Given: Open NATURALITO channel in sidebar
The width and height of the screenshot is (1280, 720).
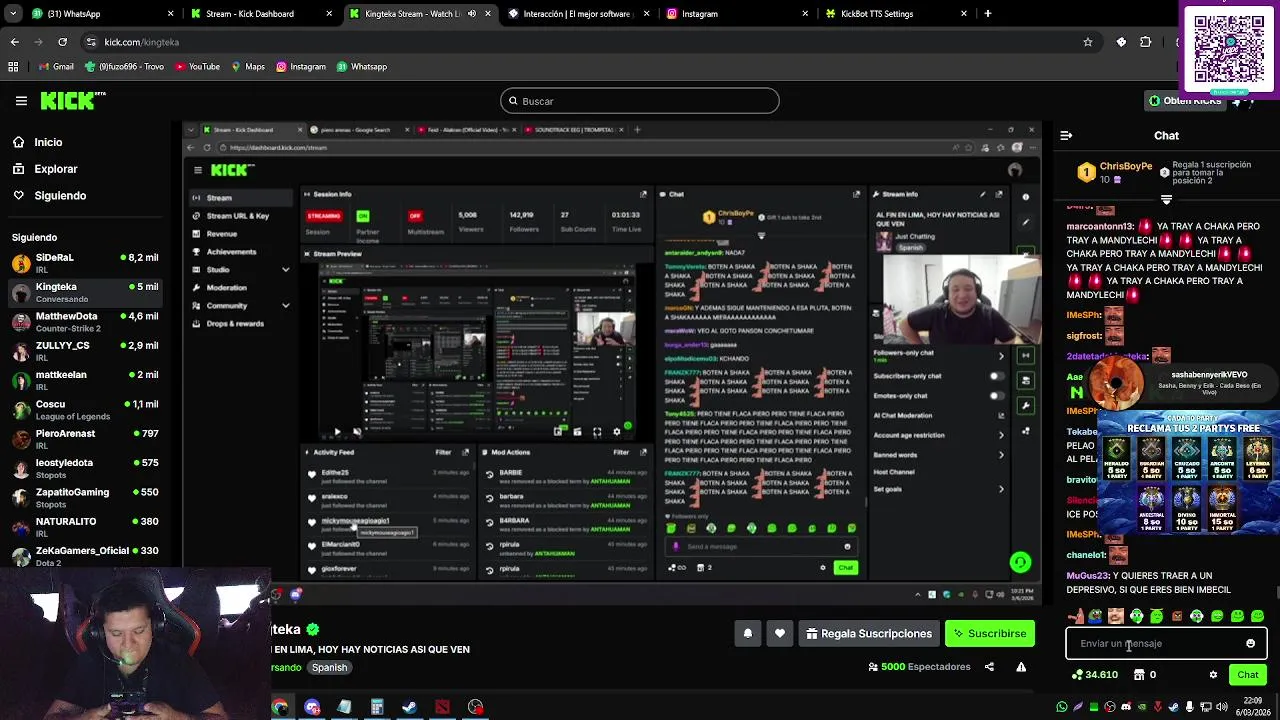Looking at the screenshot, I should (85, 527).
